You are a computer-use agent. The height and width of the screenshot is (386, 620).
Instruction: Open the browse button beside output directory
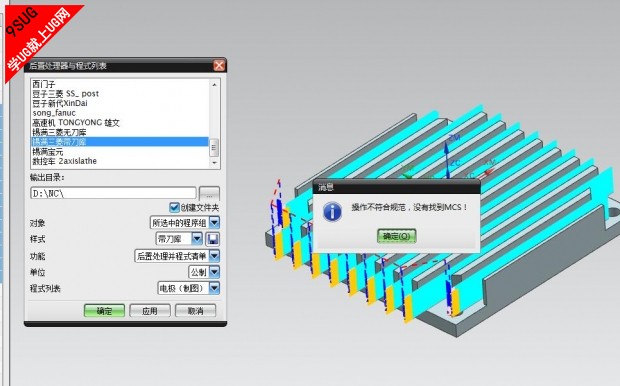pyautogui.click(x=209, y=193)
